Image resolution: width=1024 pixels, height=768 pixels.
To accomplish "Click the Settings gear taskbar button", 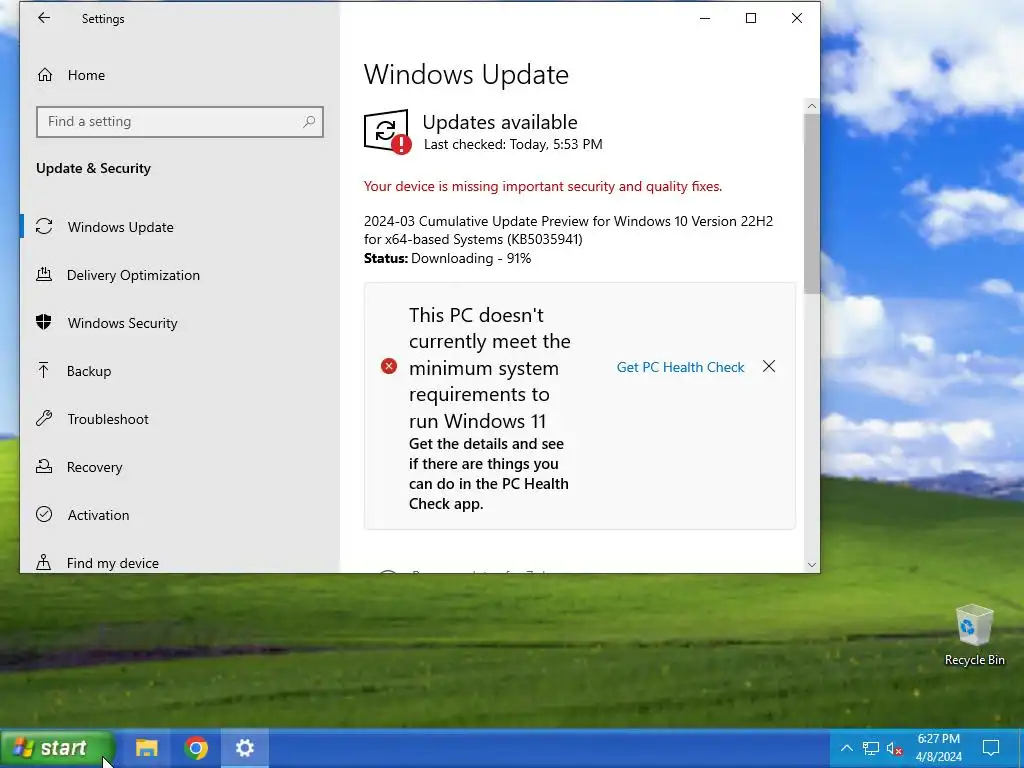I will 245,748.
